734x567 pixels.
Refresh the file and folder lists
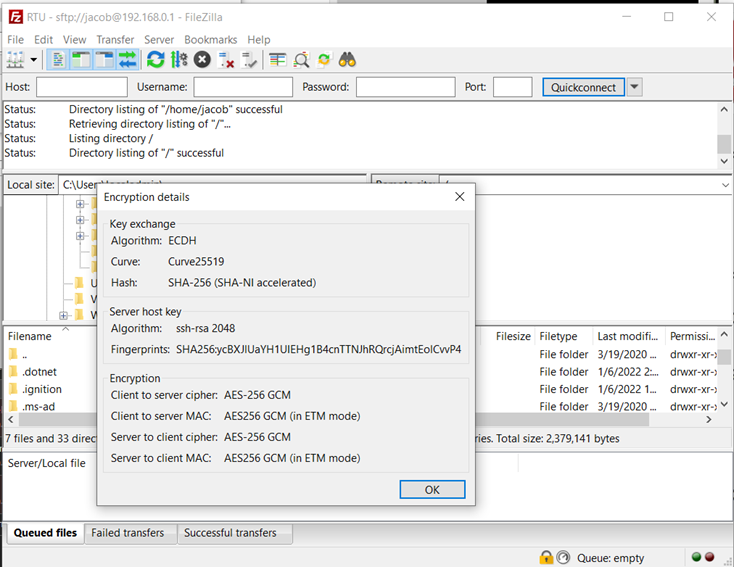coord(155,60)
